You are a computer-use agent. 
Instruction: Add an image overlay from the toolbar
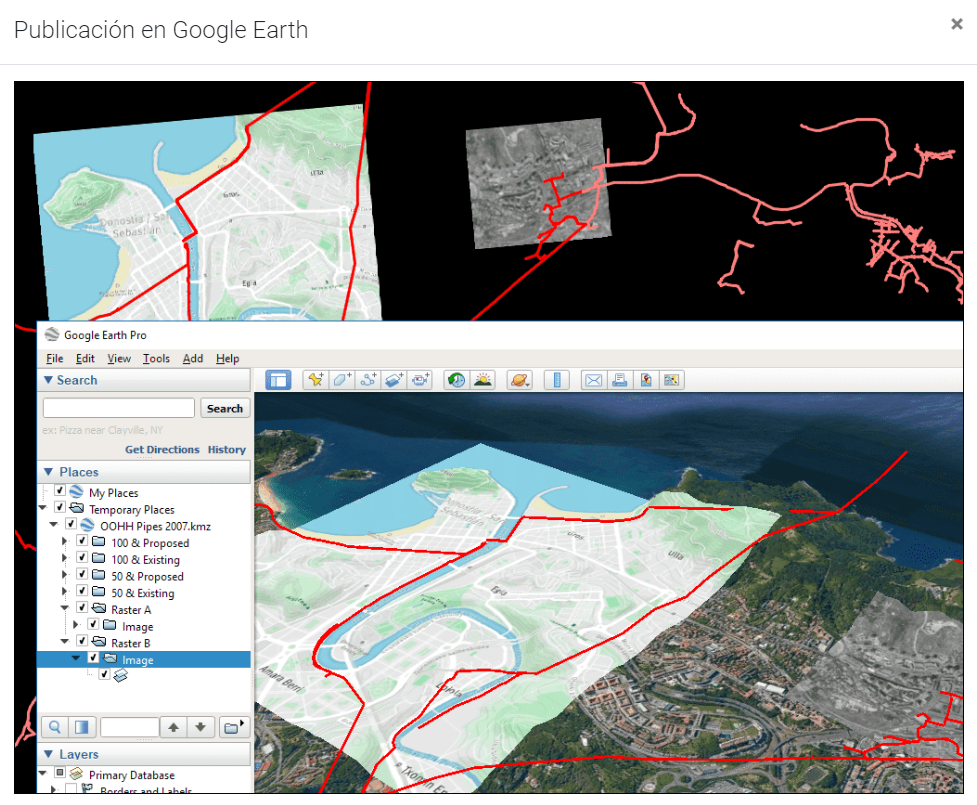pyautogui.click(x=394, y=379)
